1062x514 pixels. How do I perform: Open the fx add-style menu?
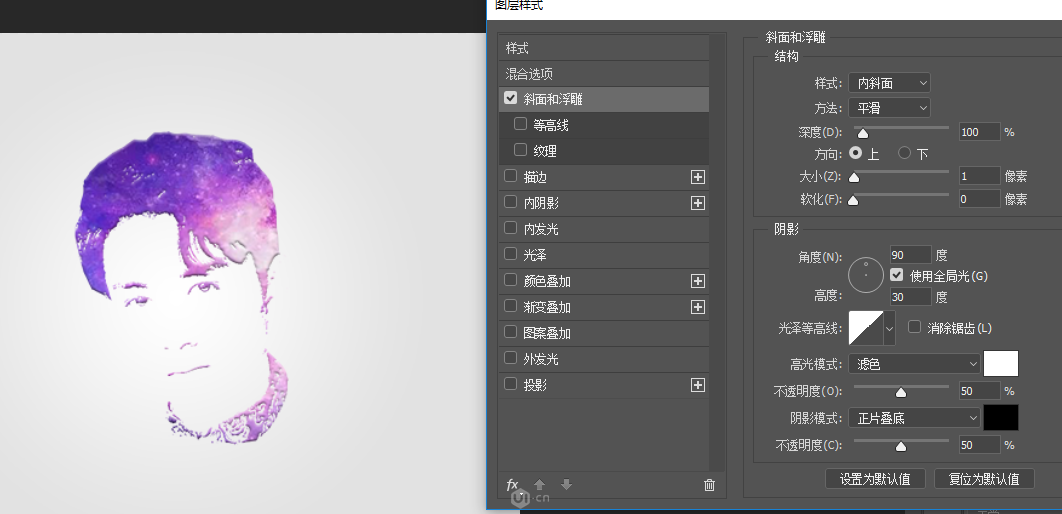(512, 485)
